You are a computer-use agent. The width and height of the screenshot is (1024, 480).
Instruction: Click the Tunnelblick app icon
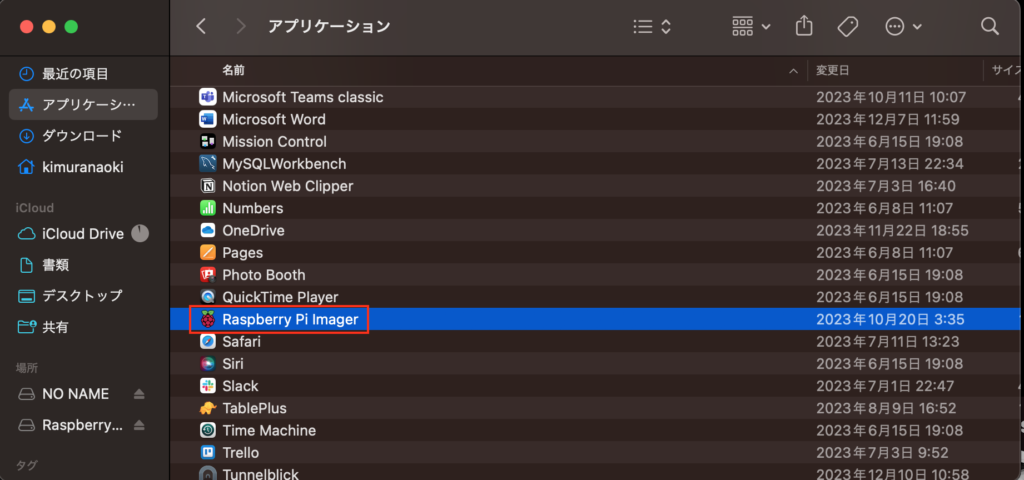pos(208,473)
